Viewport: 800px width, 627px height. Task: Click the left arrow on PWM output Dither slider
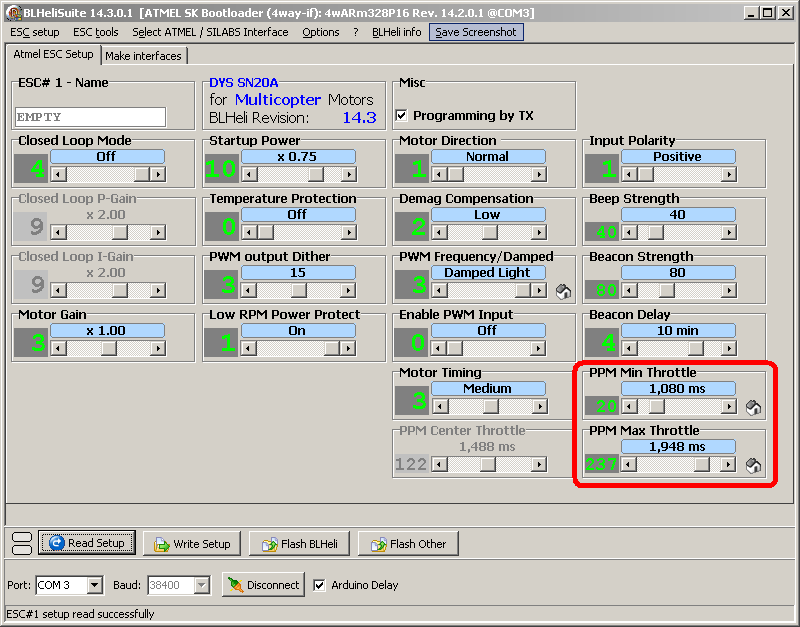(x=249, y=290)
